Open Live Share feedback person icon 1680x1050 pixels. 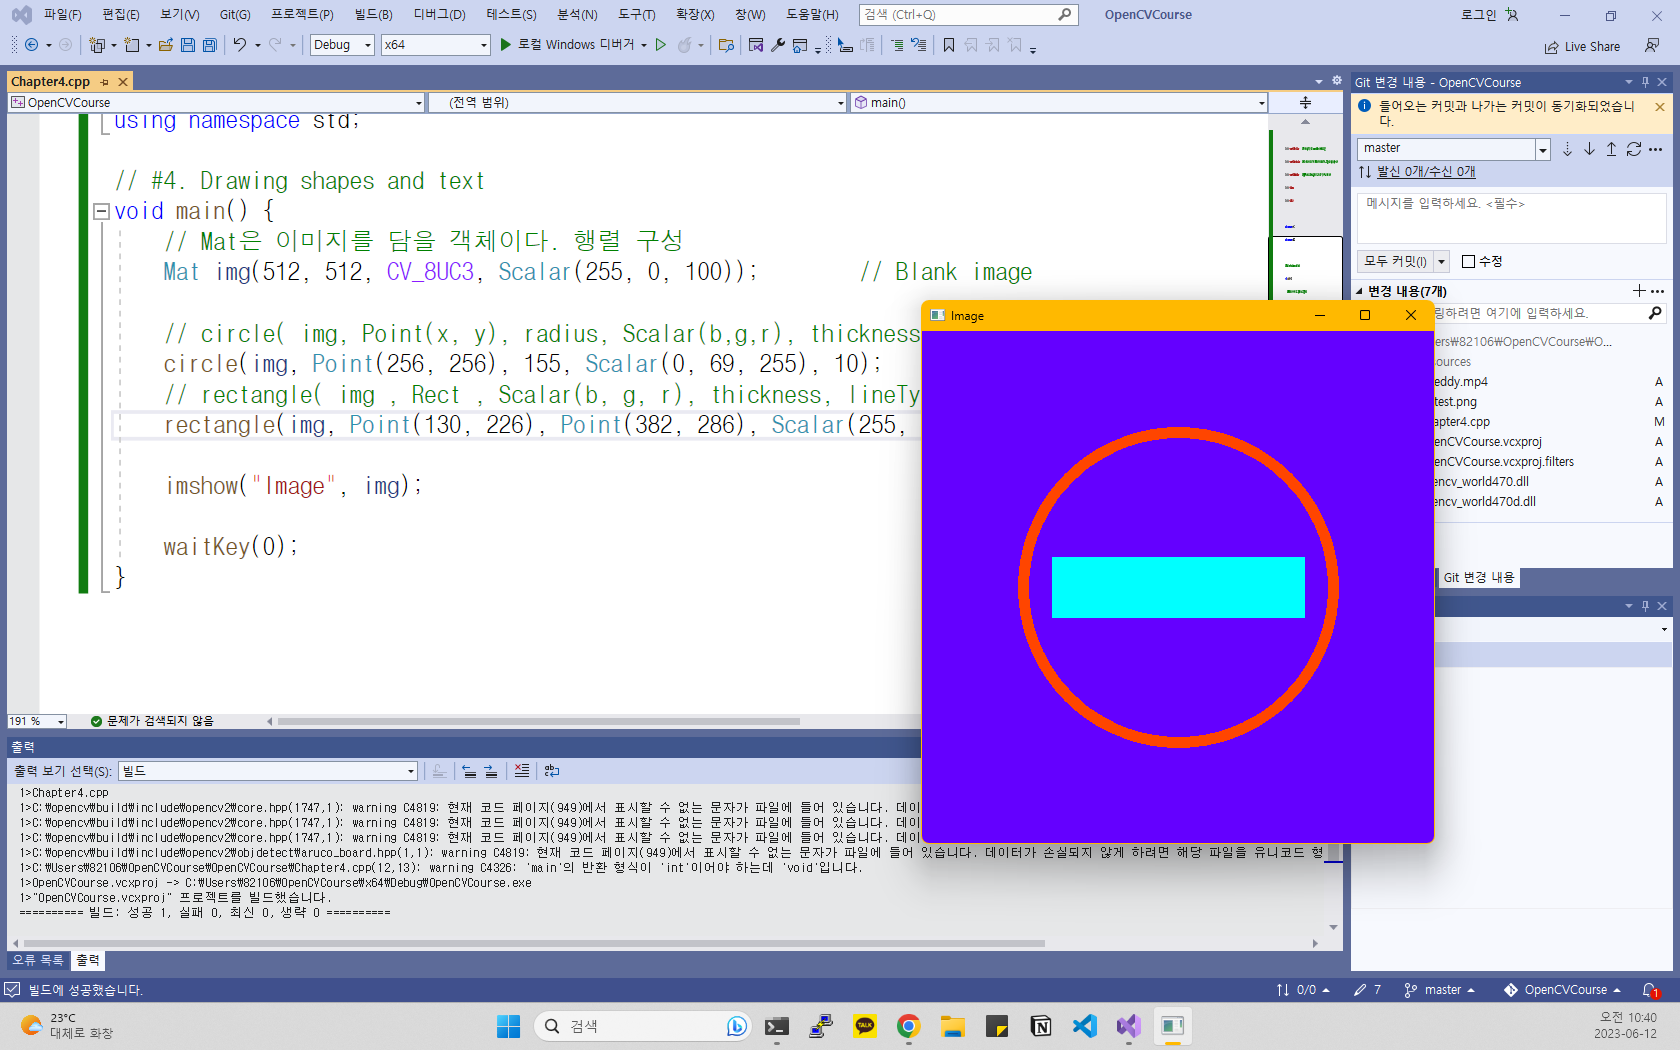tap(1652, 46)
